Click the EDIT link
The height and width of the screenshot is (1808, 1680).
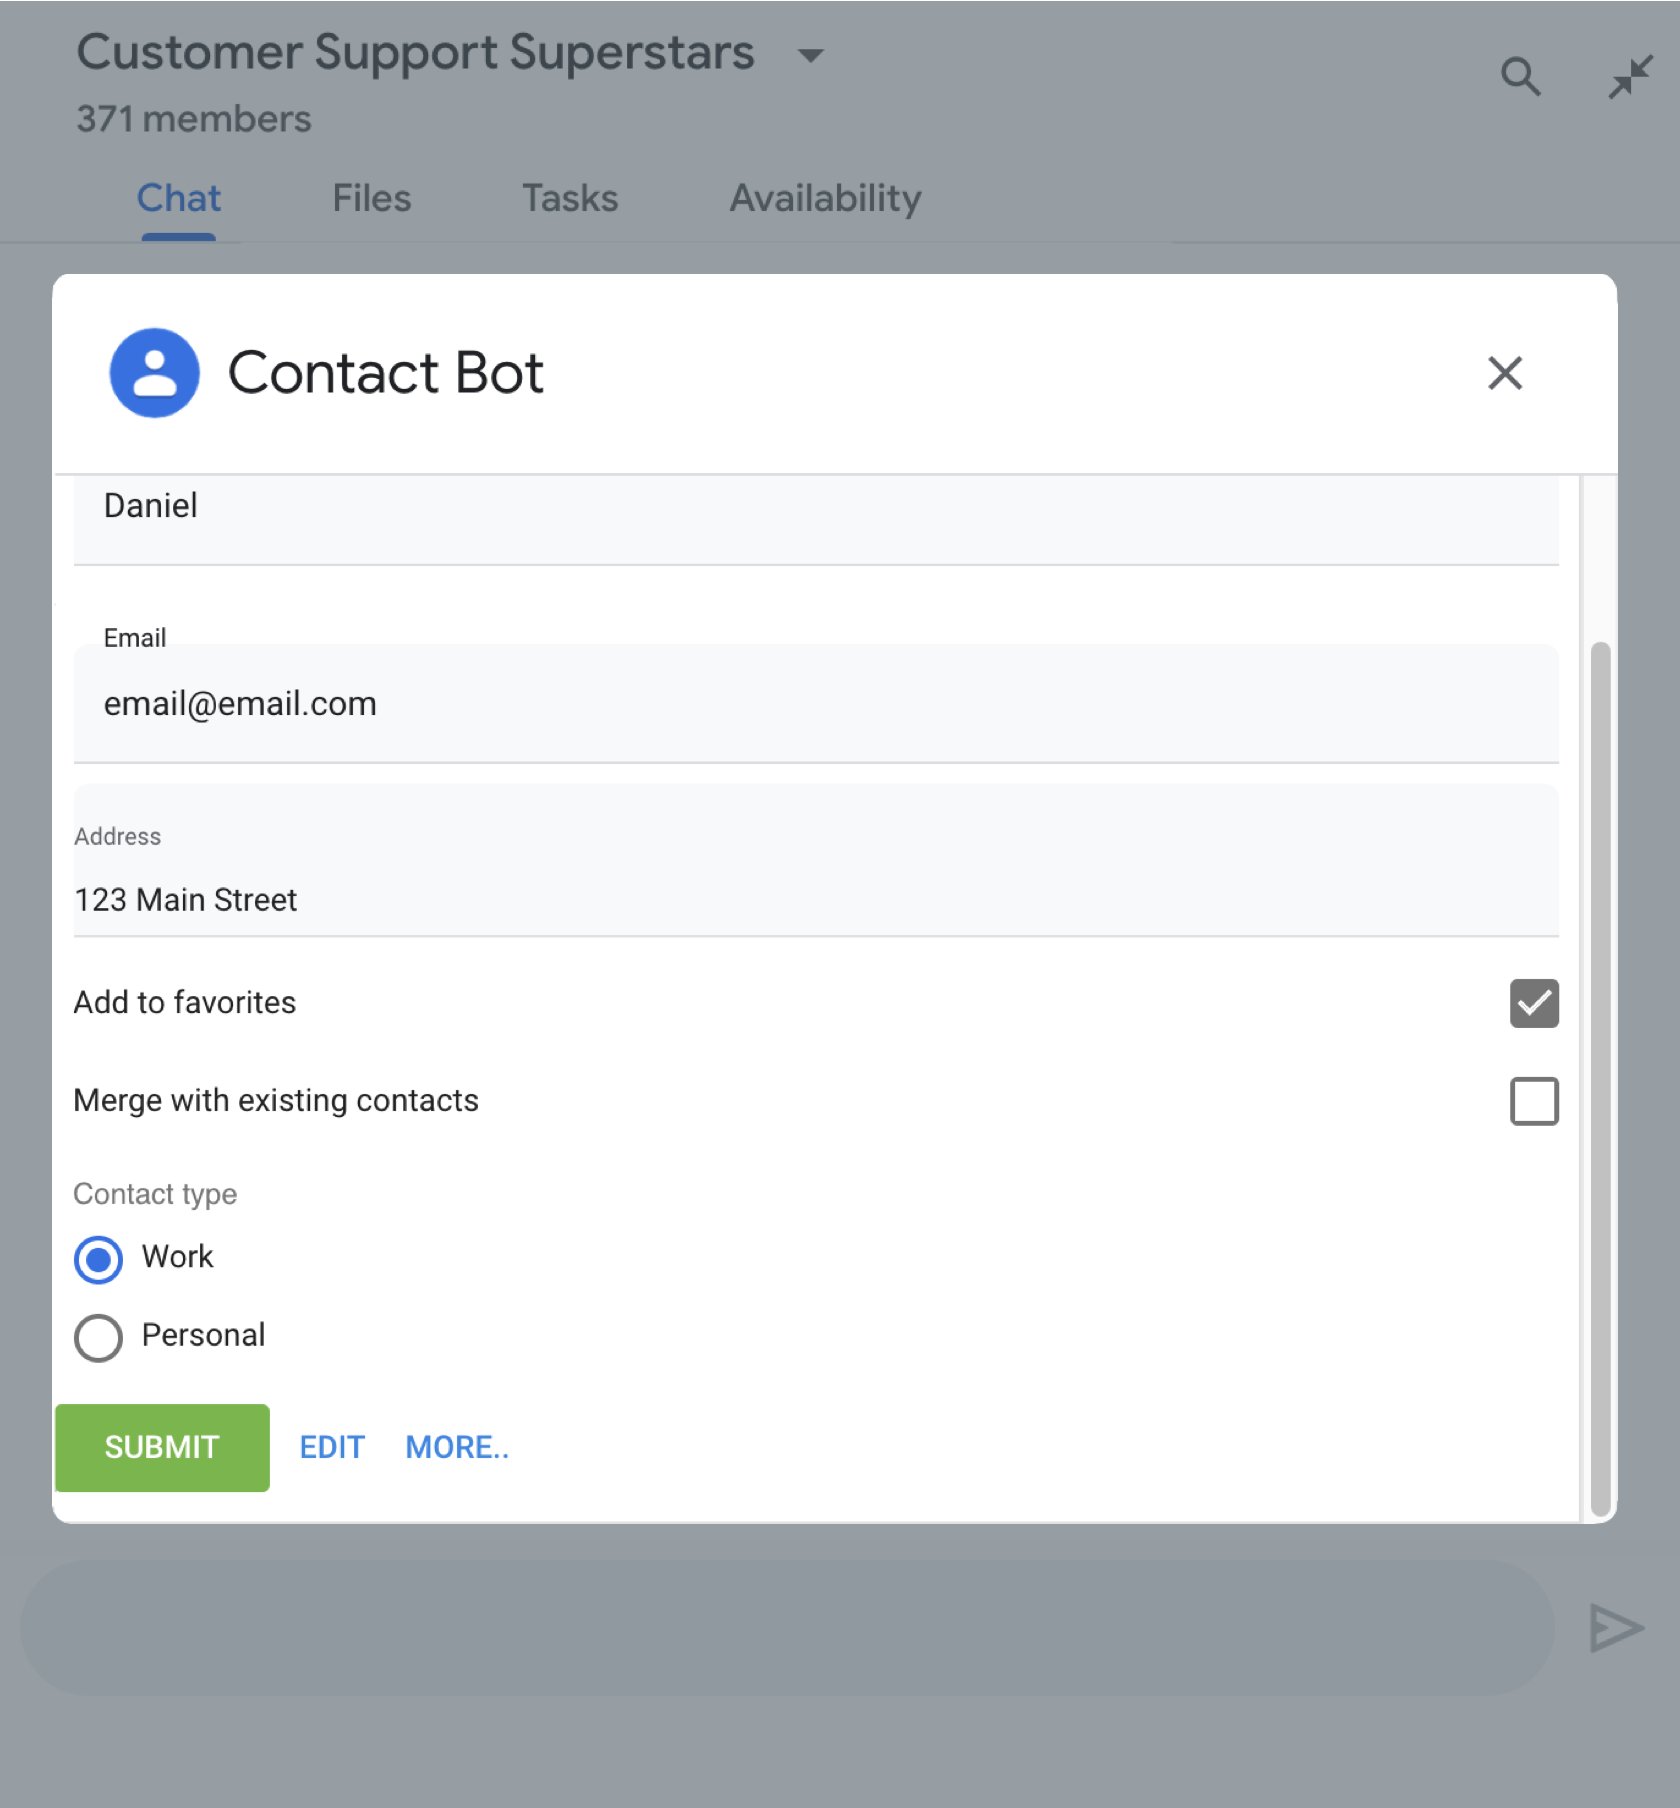click(332, 1447)
